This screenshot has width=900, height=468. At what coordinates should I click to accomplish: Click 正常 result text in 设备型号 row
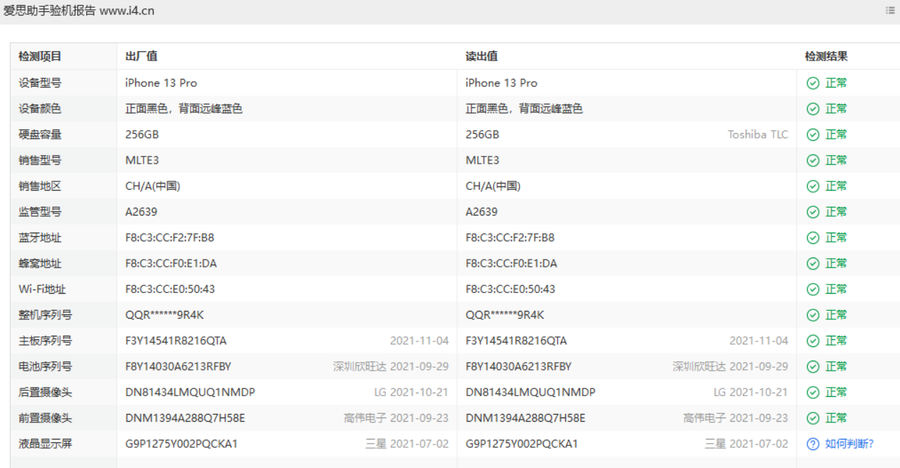(x=836, y=83)
